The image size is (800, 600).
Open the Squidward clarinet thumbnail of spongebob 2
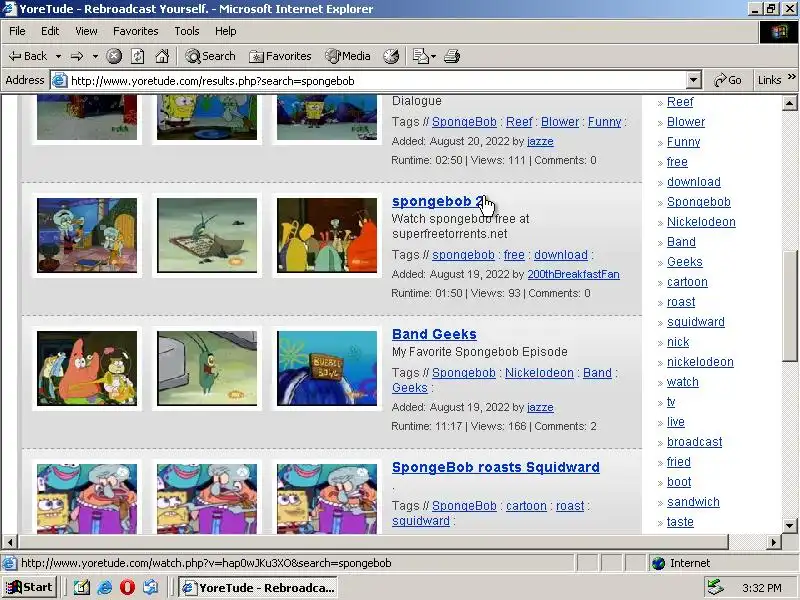(87, 235)
